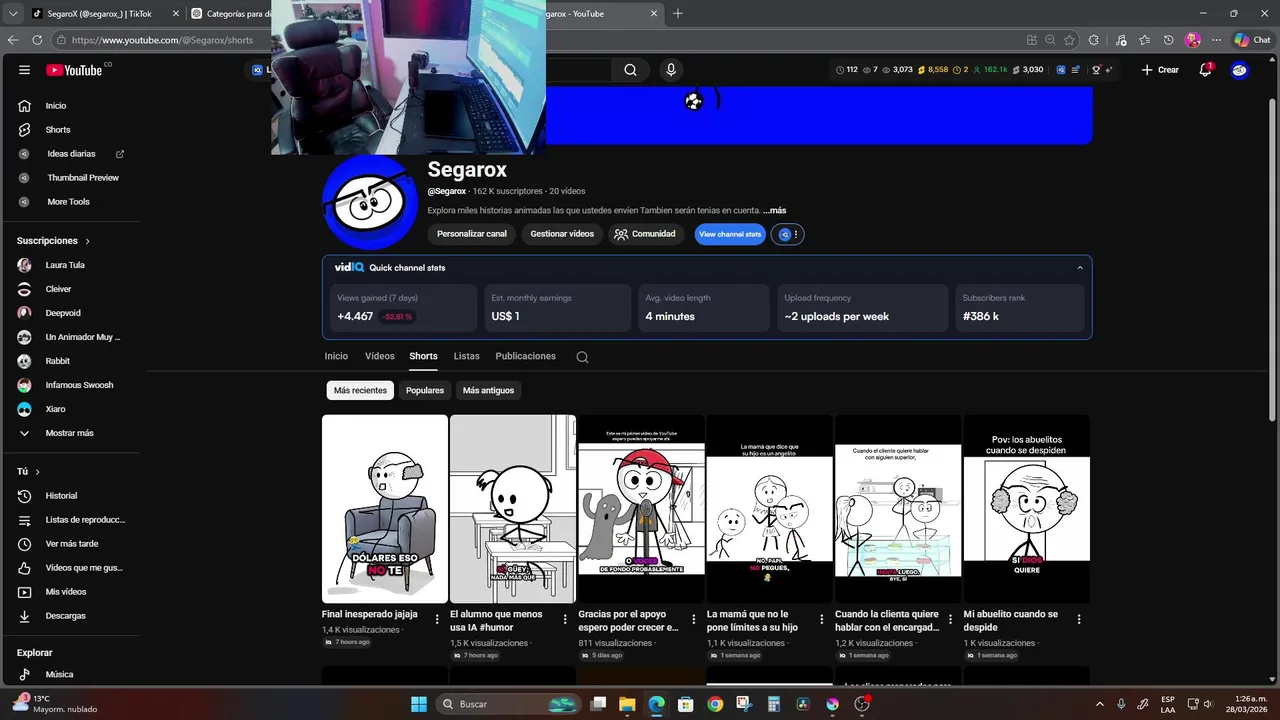Switch to Videos channel tab

380,356
